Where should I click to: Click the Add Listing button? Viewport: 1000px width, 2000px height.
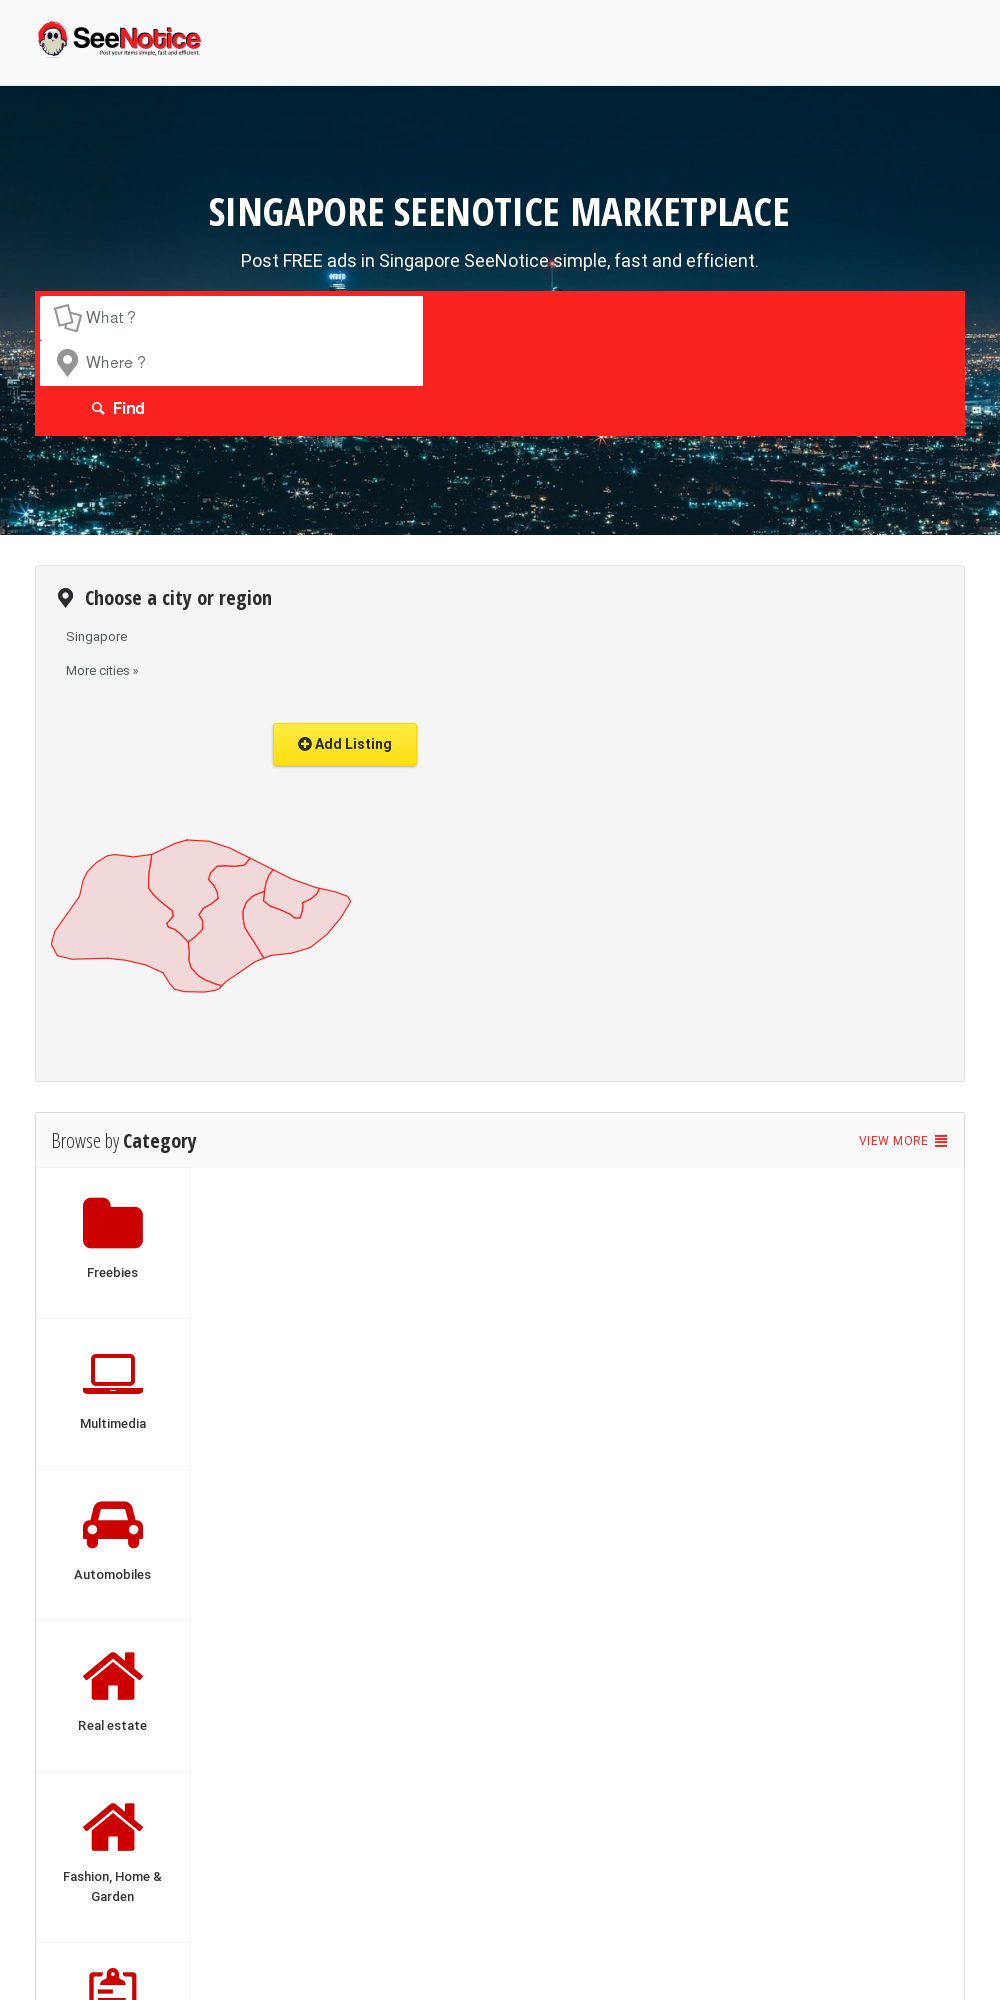(x=345, y=744)
